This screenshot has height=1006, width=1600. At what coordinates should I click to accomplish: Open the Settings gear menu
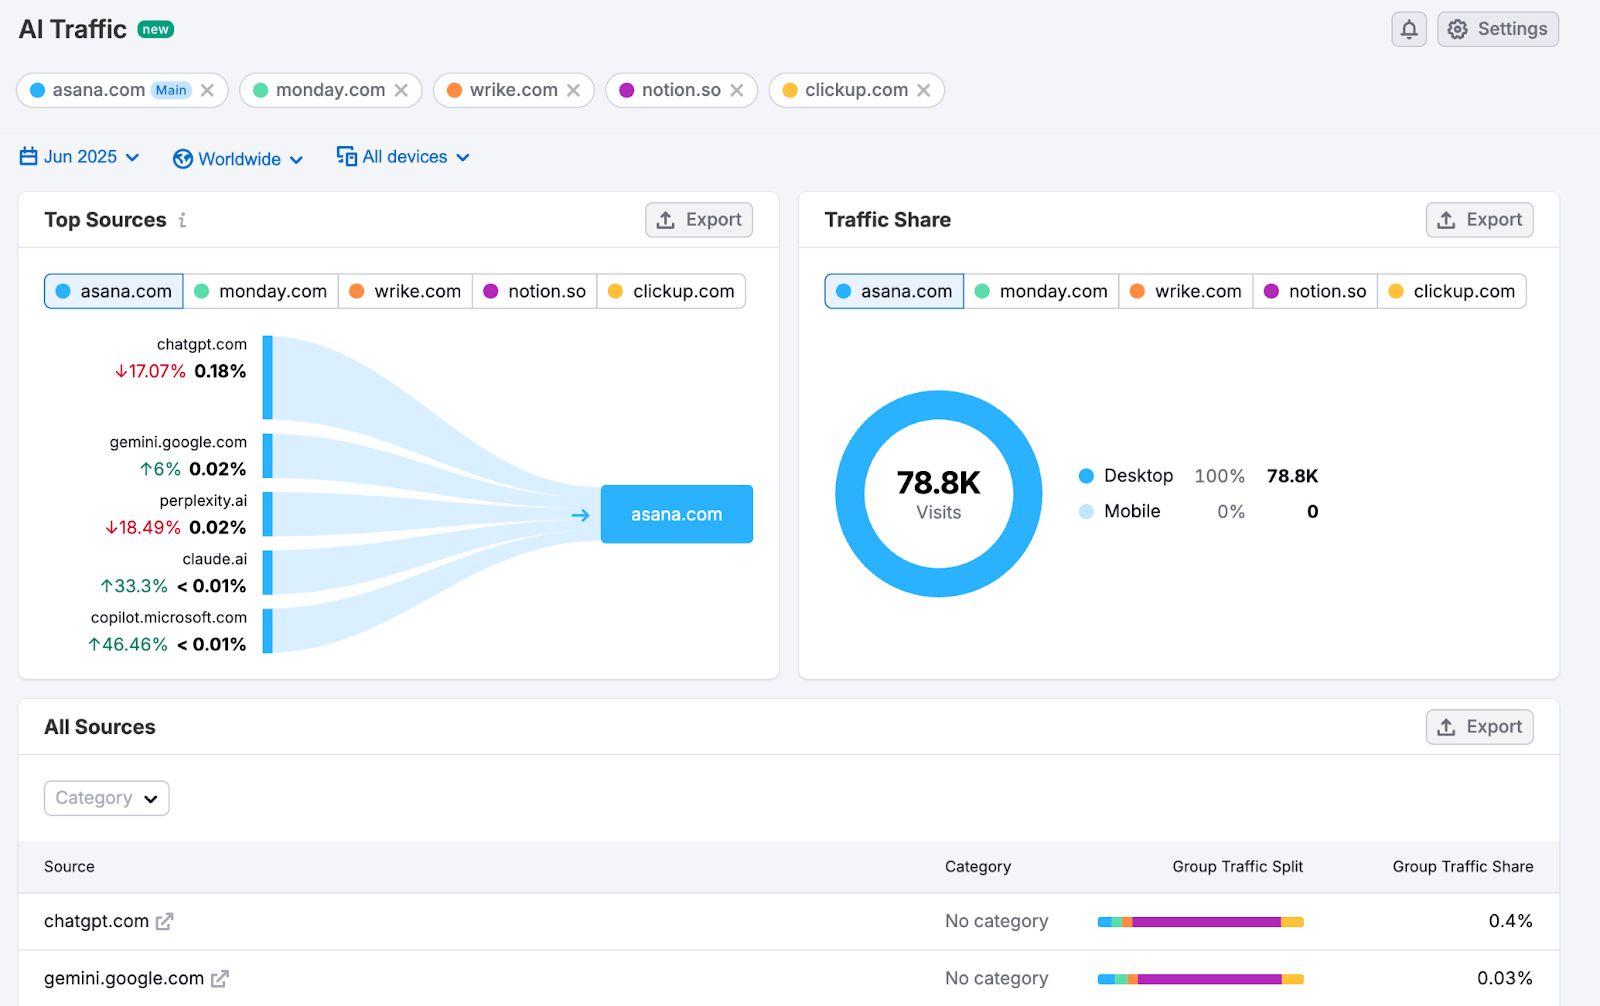point(1497,29)
